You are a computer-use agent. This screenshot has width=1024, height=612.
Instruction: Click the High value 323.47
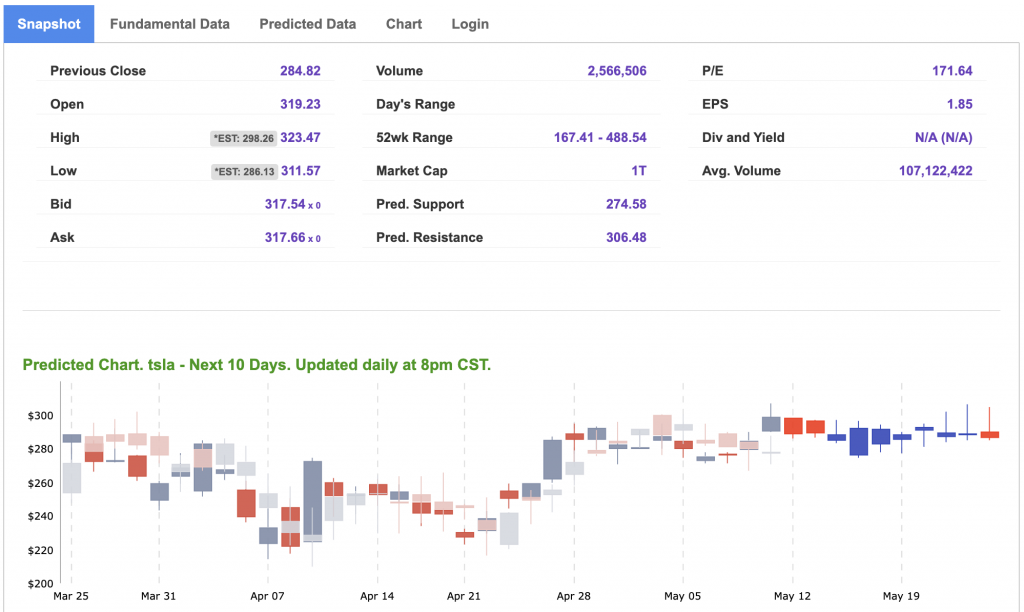300,137
